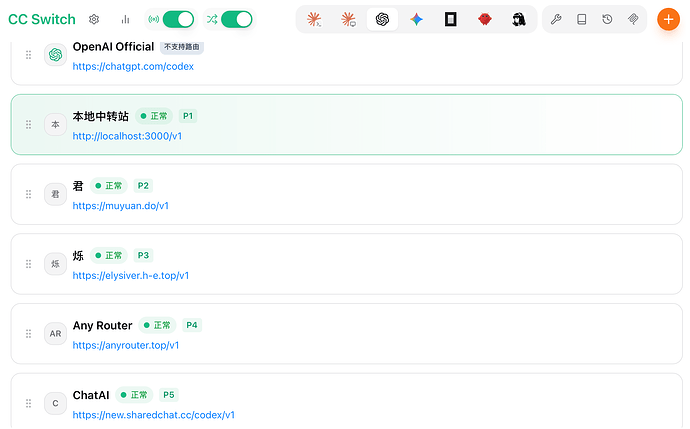The height and width of the screenshot is (429, 690).
Task: Click the 正常 status badge of 烁
Action: click(109, 256)
